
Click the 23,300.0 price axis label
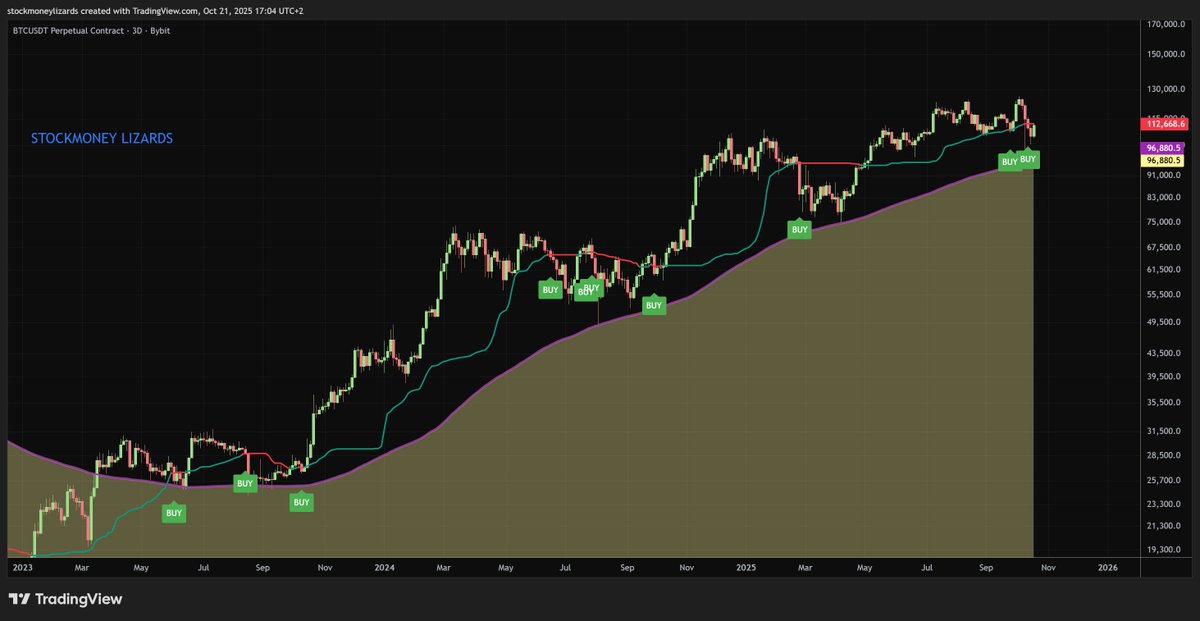coord(1165,504)
